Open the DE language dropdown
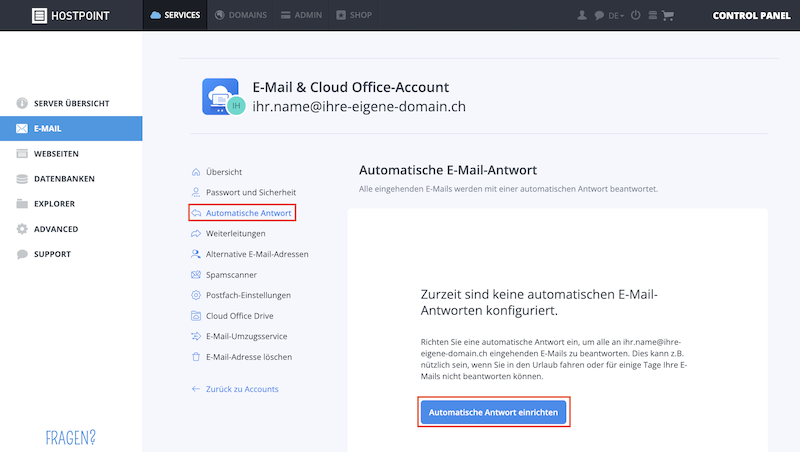 616,16
